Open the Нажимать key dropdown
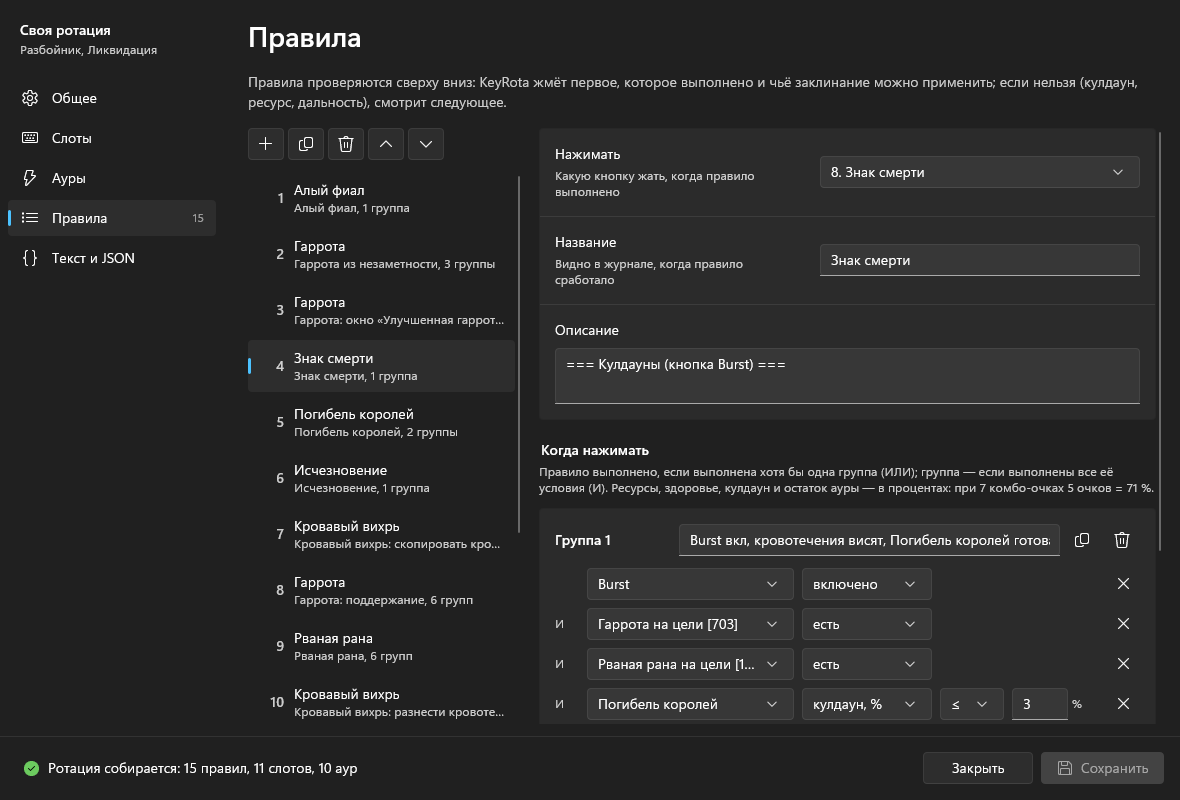The height and width of the screenshot is (800, 1180). click(x=979, y=172)
